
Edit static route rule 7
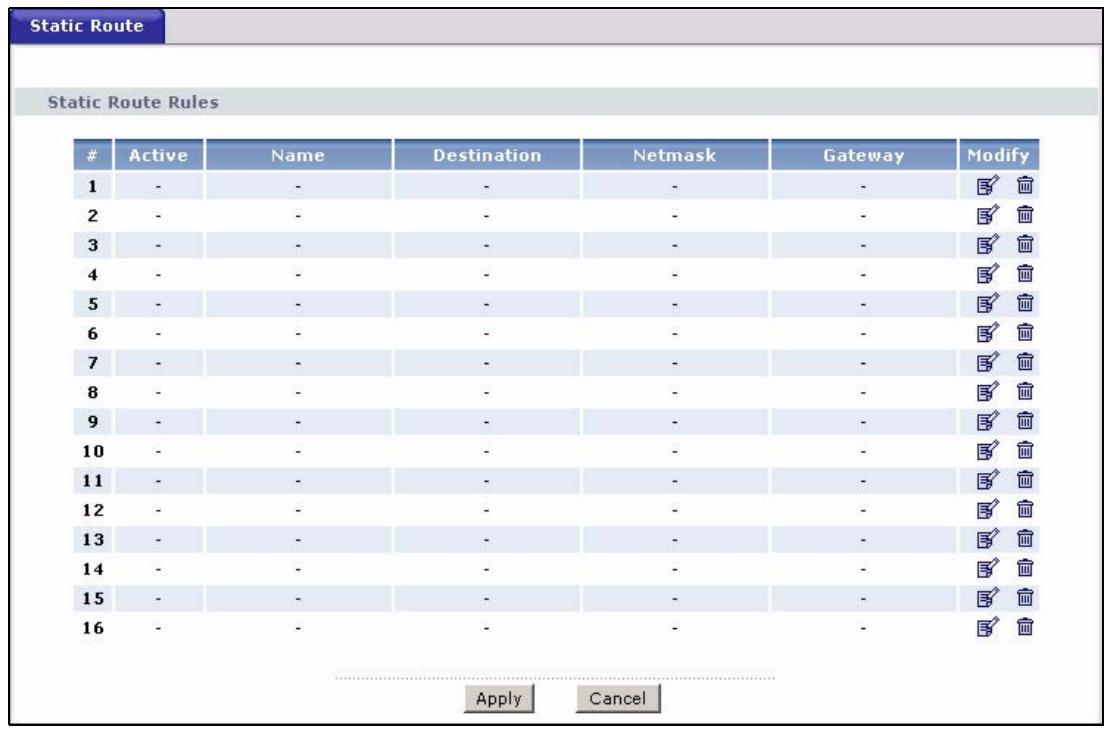[x=988, y=362]
